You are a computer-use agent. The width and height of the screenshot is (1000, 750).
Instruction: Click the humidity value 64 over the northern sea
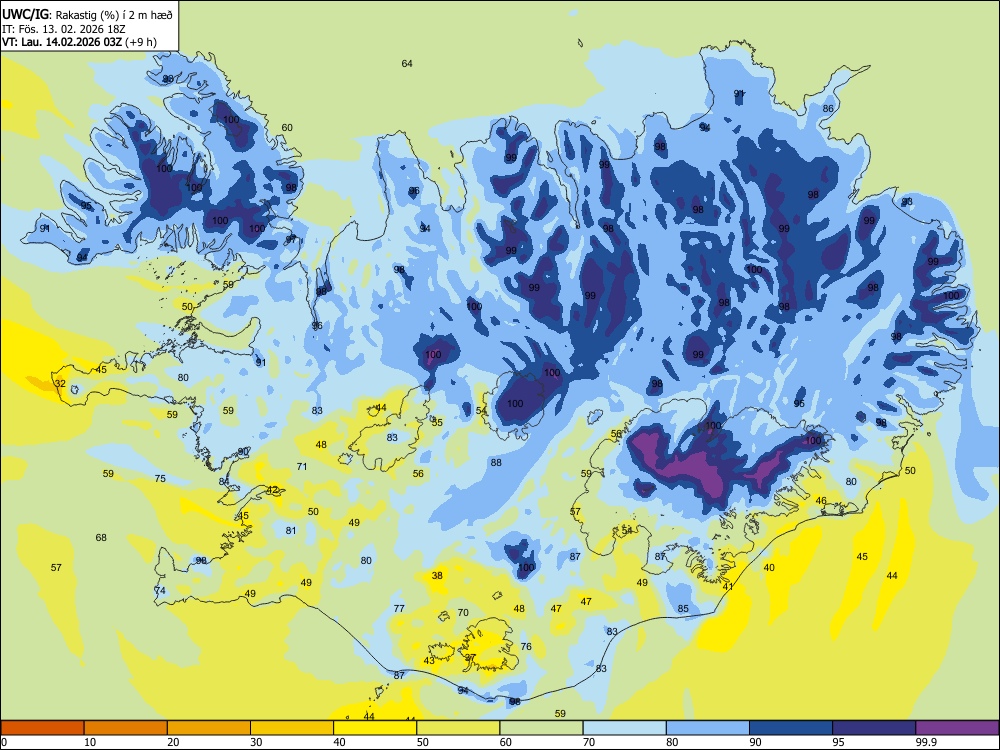click(407, 63)
